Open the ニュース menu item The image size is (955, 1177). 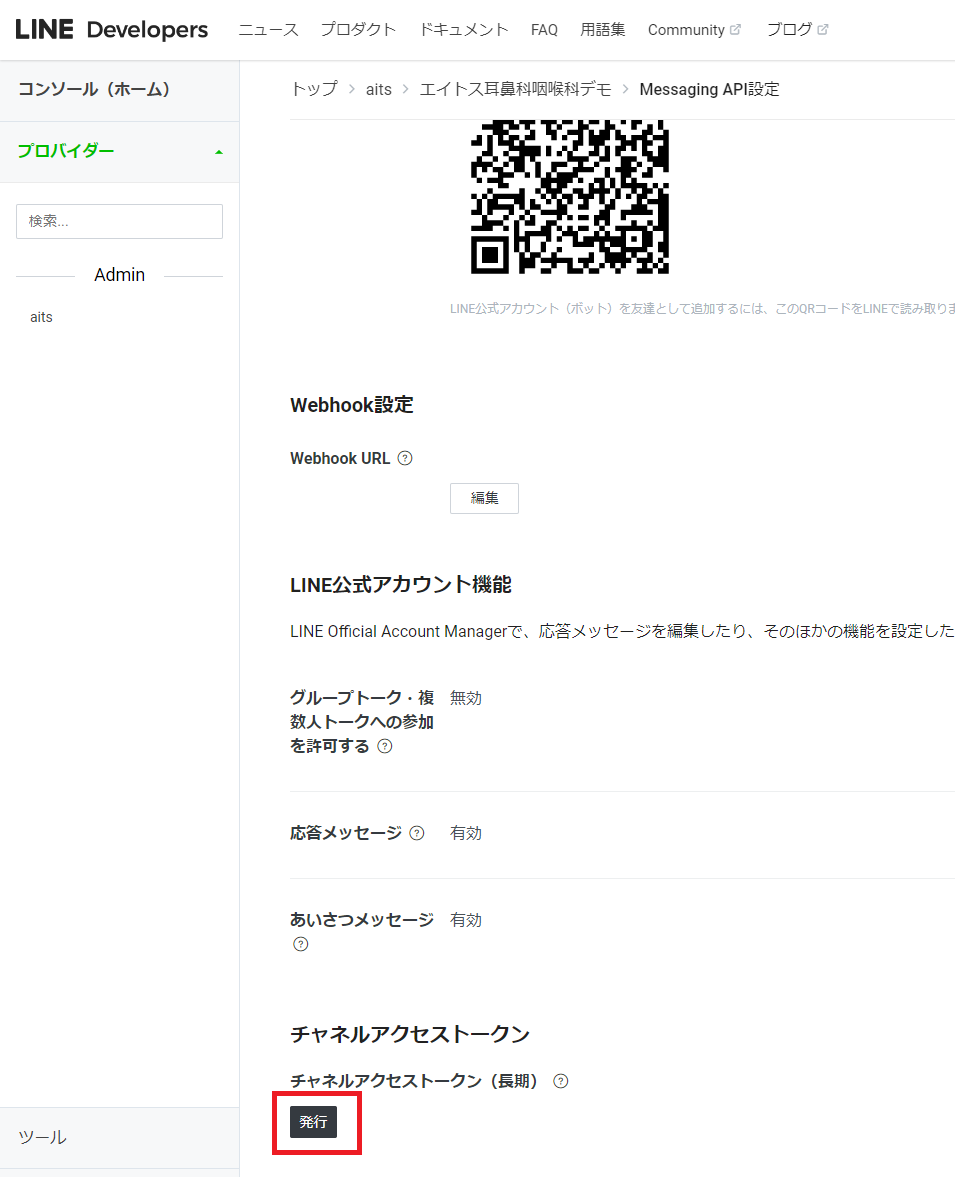pyautogui.click(x=267, y=29)
